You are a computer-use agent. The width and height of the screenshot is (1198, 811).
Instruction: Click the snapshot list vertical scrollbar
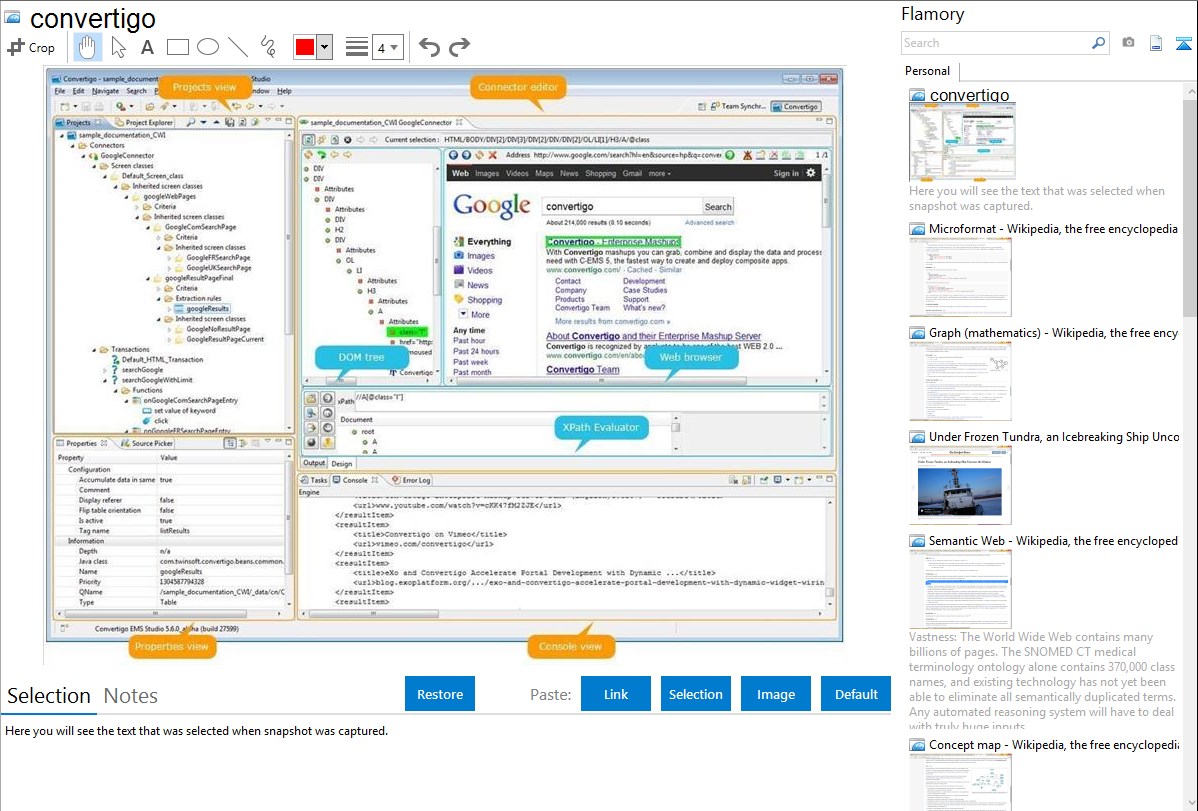[1190, 206]
